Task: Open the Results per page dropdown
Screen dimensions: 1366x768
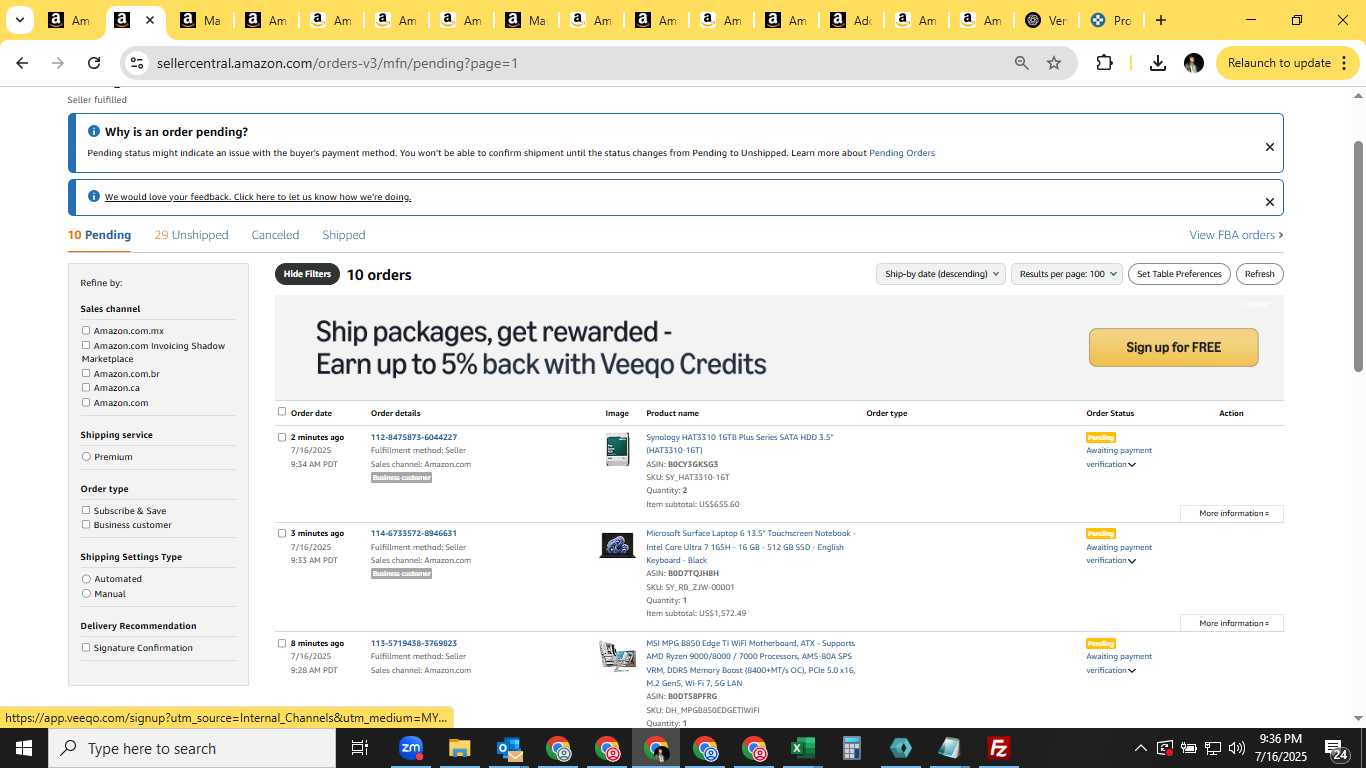Action: point(1067,274)
